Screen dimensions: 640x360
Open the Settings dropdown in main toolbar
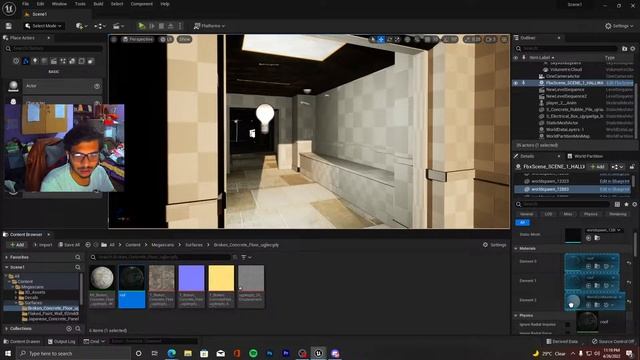pyautogui.click(x=619, y=26)
